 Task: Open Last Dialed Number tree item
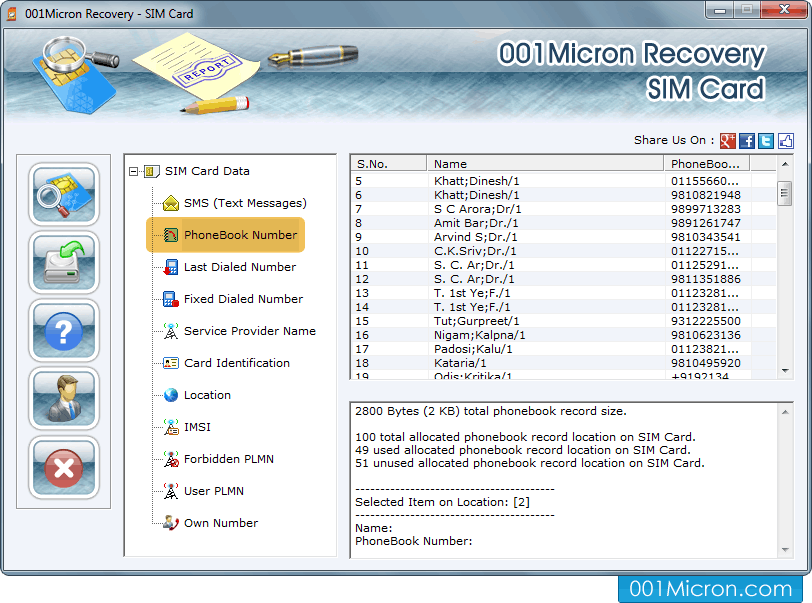click(240, 267)
